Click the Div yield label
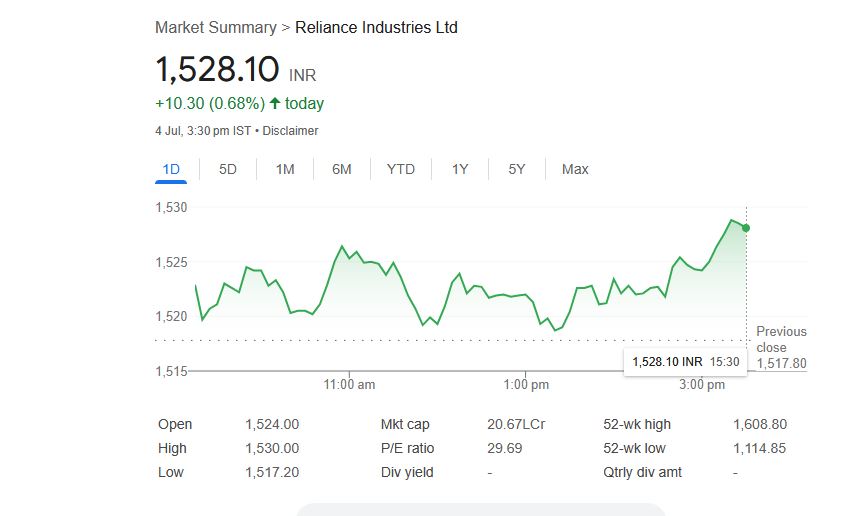 [407, 473]
